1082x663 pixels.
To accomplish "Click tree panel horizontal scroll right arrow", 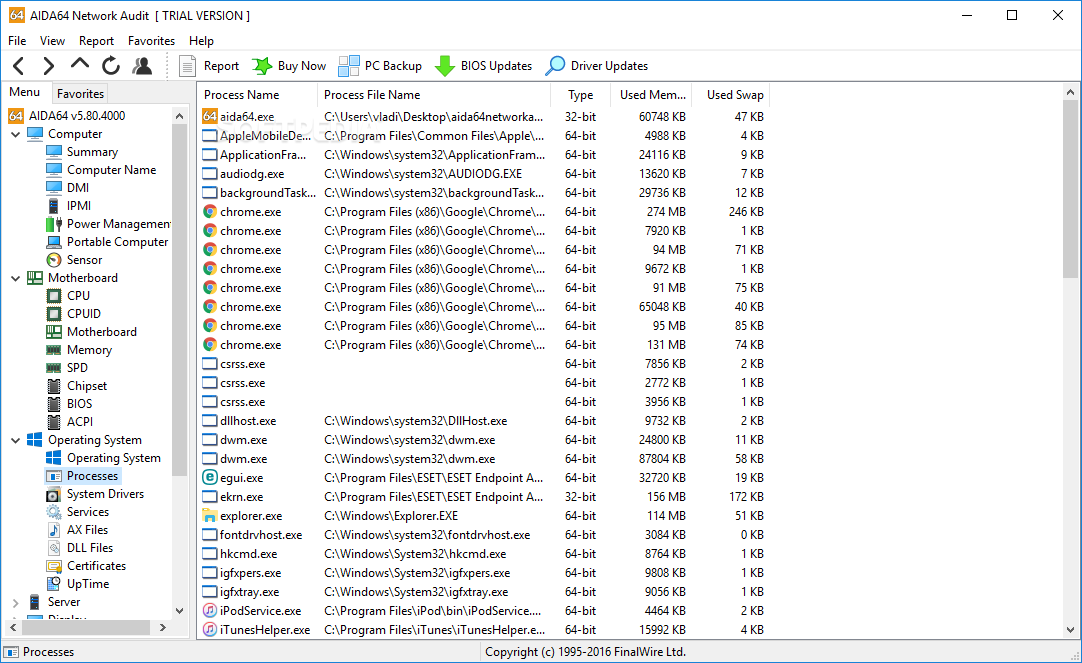I will 163,627.
